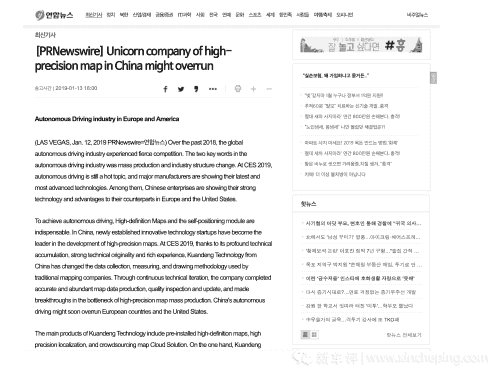The width and height of the screenshot is (493, 368).
Task: Open the 전국 section
Action: (213, 15)
